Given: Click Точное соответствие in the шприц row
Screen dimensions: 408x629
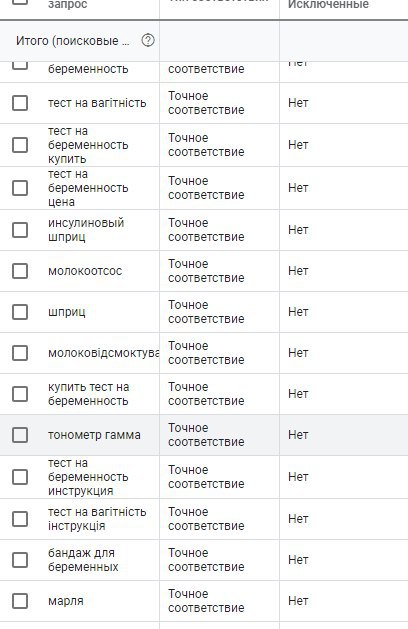Looking at the screenshot, I should 206,312.
